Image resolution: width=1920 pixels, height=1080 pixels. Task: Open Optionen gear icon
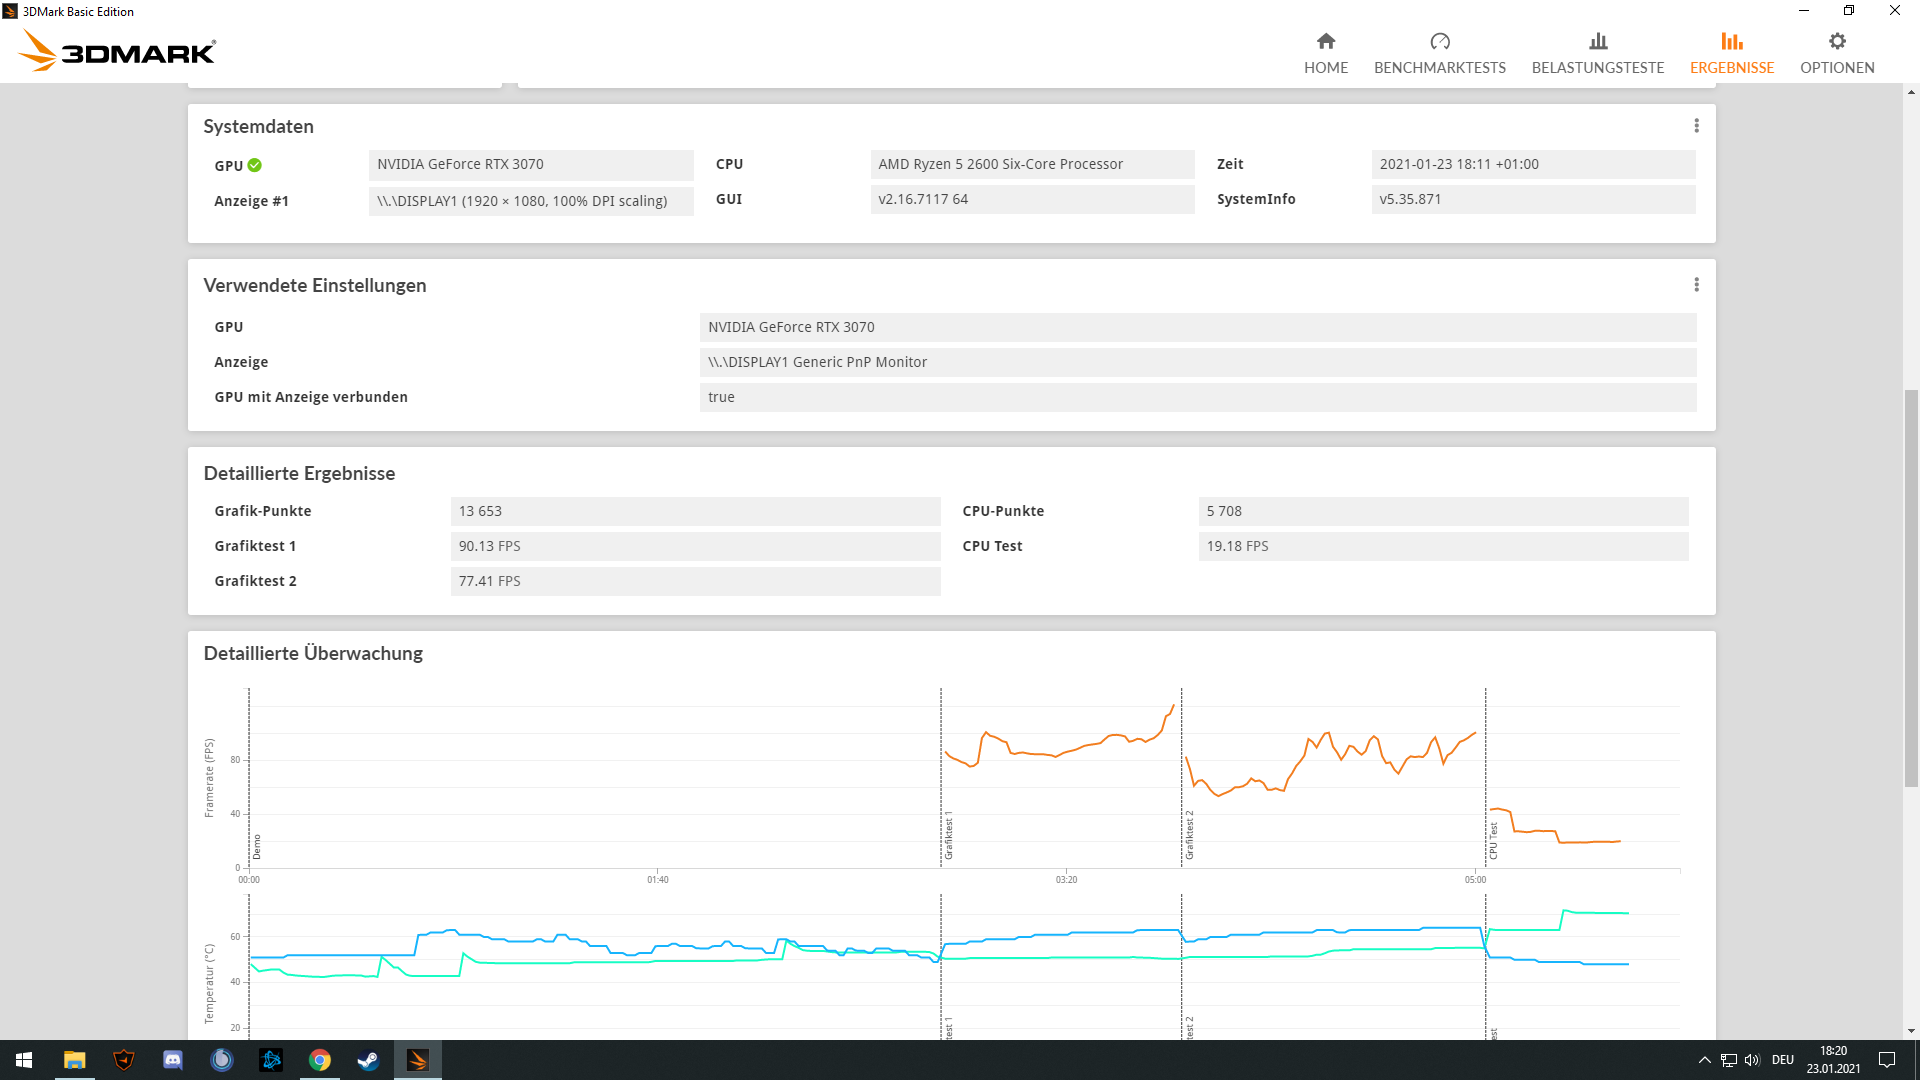click(1837, 41)
